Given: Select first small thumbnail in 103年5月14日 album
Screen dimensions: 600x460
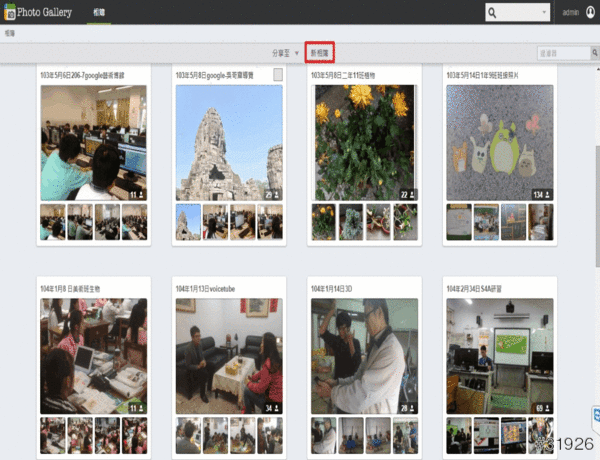Looking at the screenshot, I should [459, 222].
